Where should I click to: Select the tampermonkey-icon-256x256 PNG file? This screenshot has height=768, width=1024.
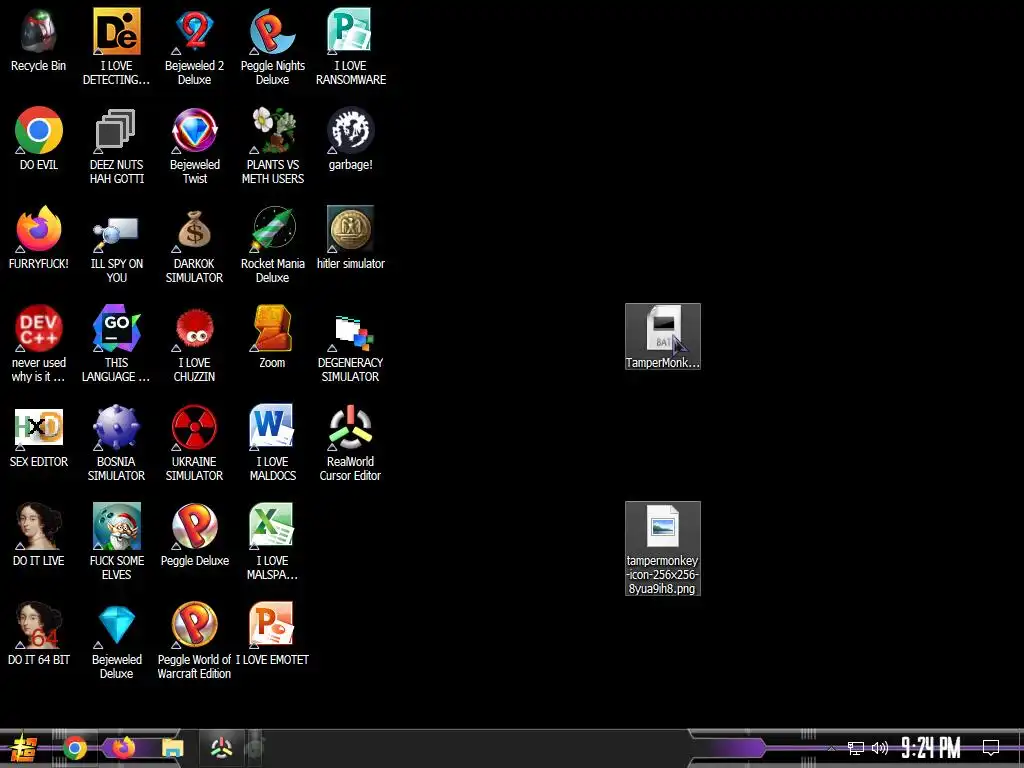pyautogui.click(x=663, y=549)
